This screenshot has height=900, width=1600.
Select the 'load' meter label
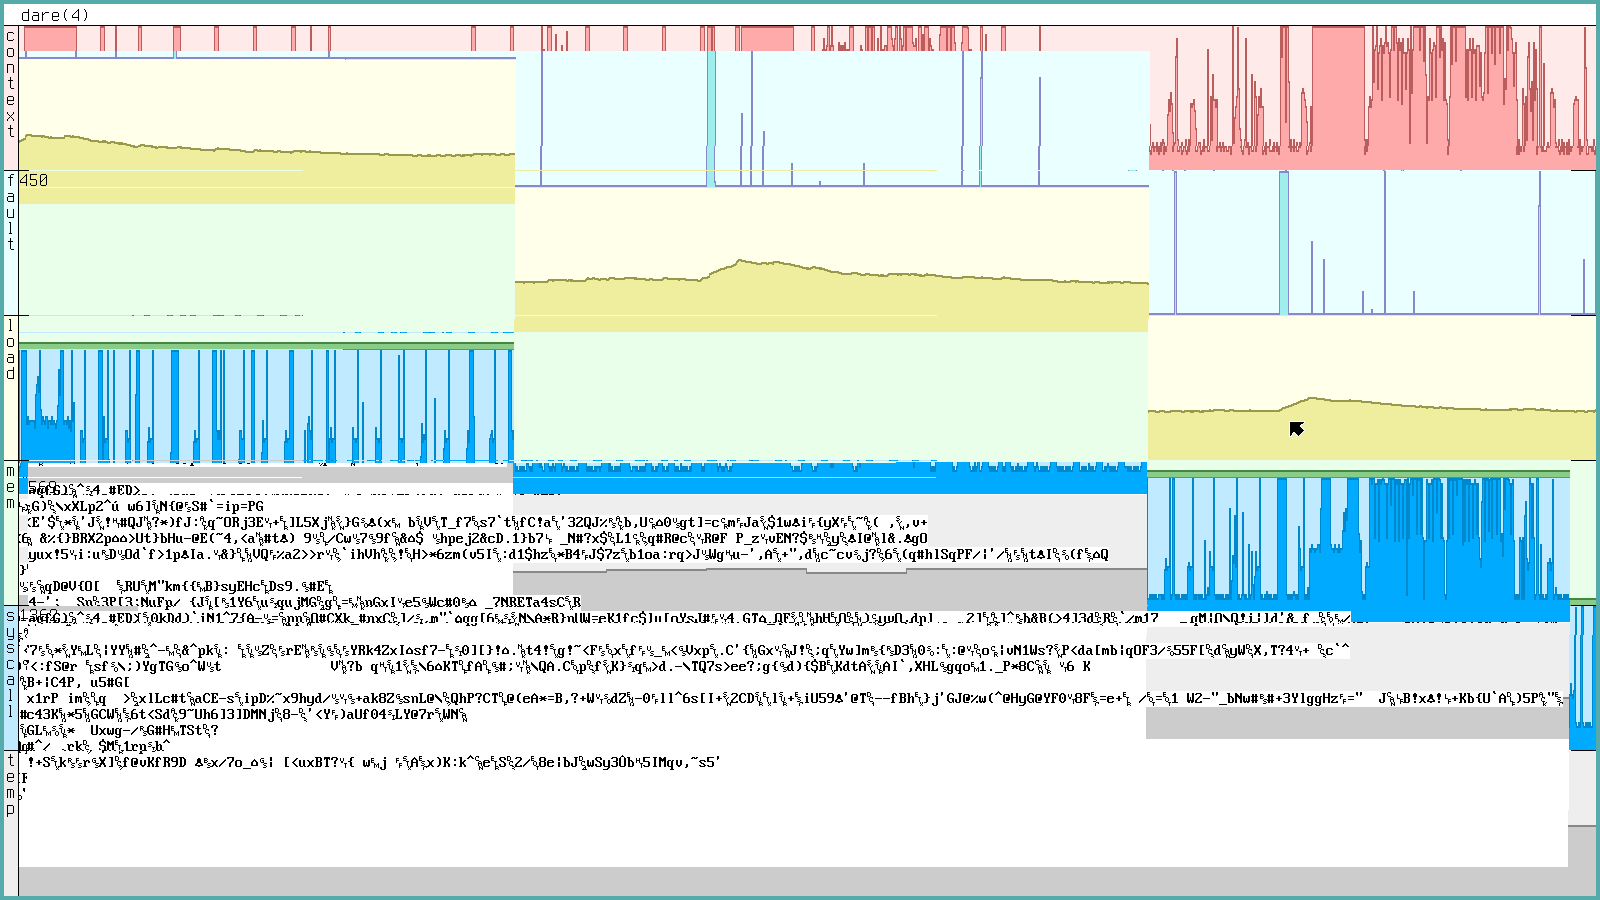(10, 350)
